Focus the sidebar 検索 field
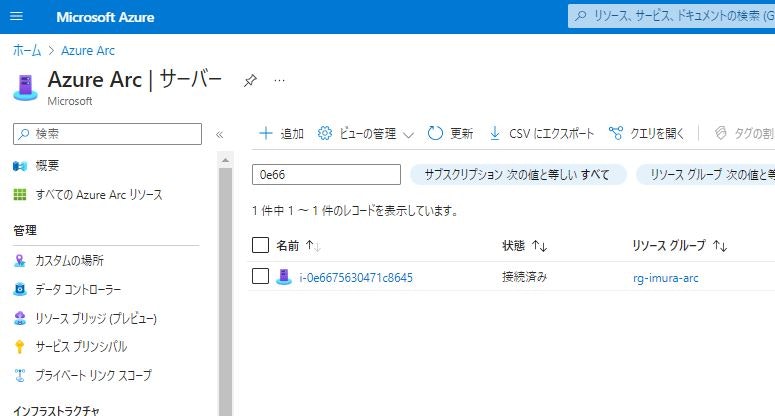The width and height of the screenshot is (775, 416). tap(107, 134)
